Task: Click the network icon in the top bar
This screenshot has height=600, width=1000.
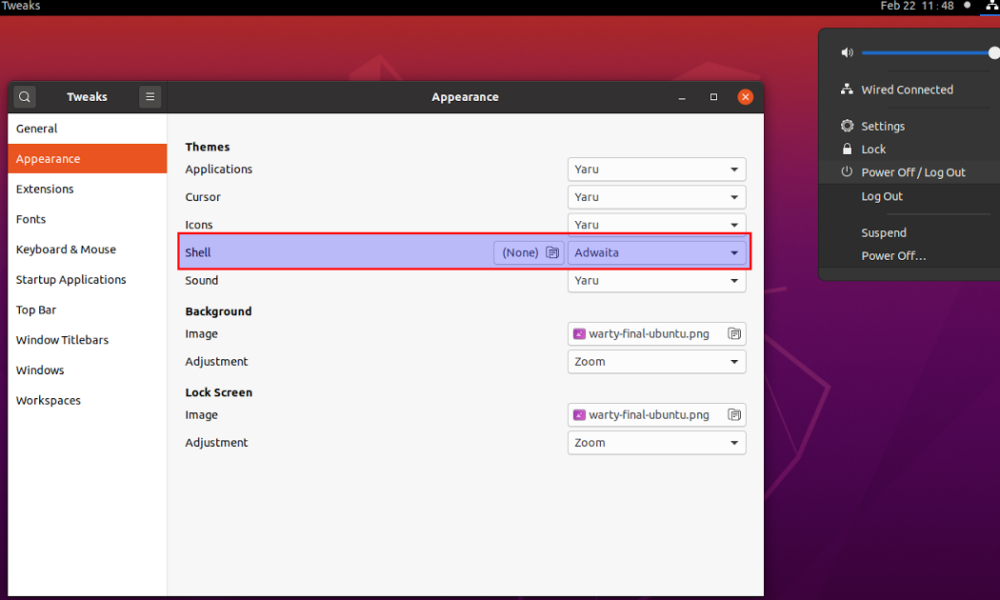Action: 993,5
